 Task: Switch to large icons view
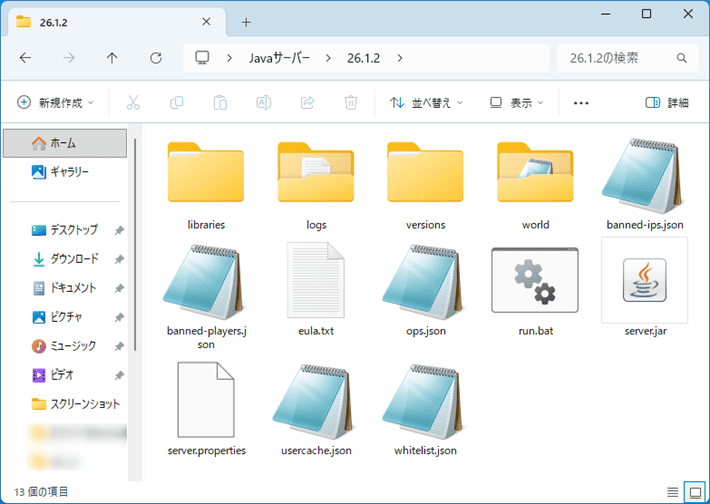point(695,492)
